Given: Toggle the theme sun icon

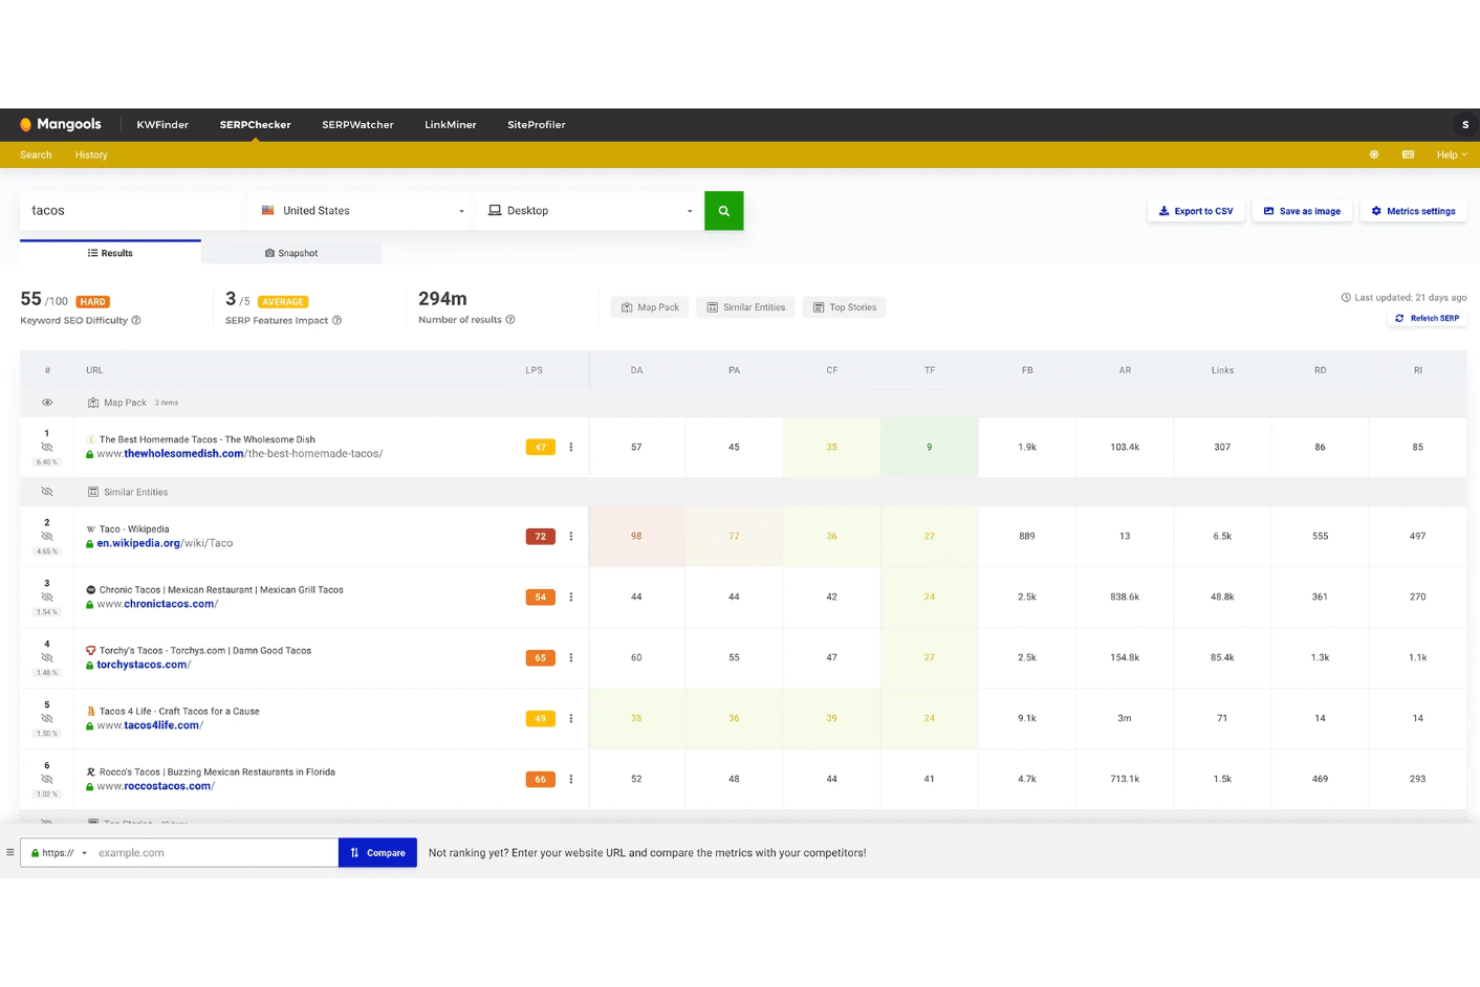Looking at the screenshot, I should 1374,154.
